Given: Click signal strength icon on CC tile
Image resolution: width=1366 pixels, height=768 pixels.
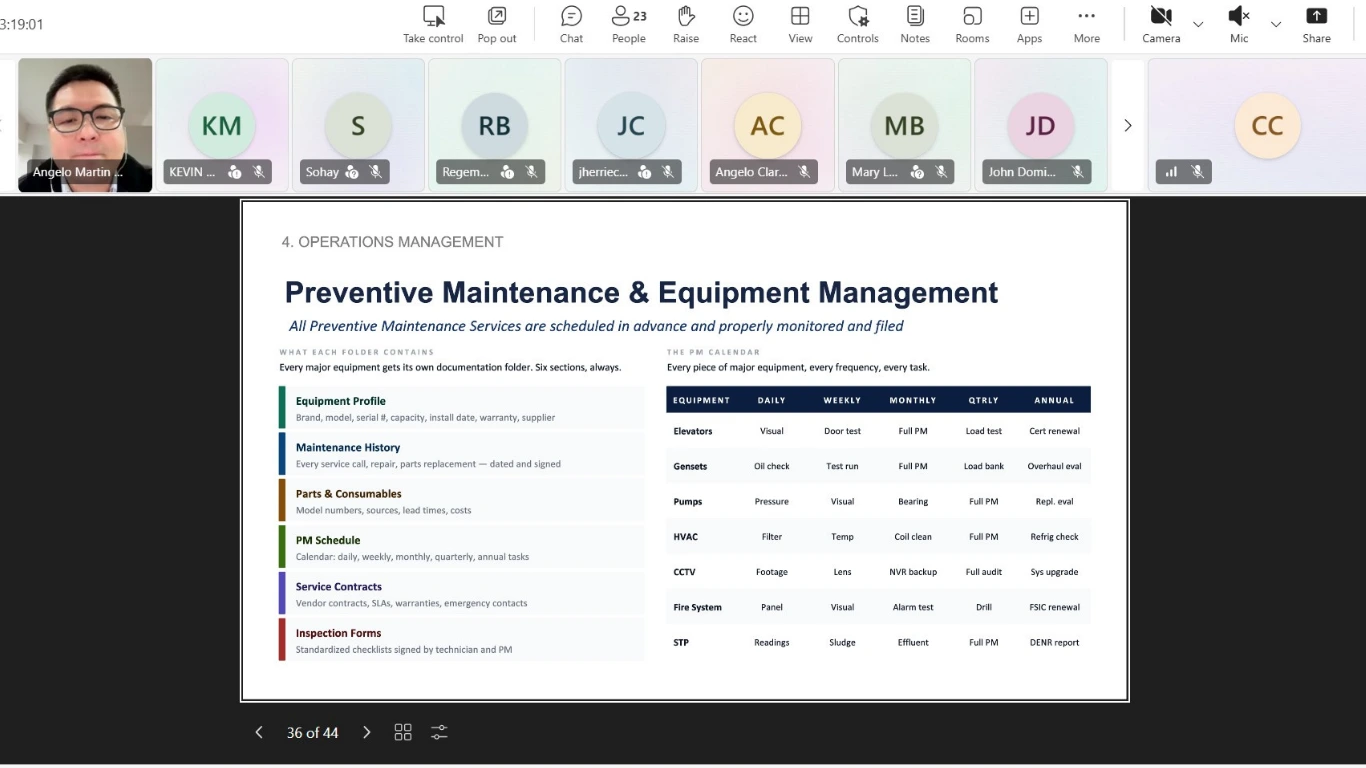Looking at the screenshot, I should 1171,172.
